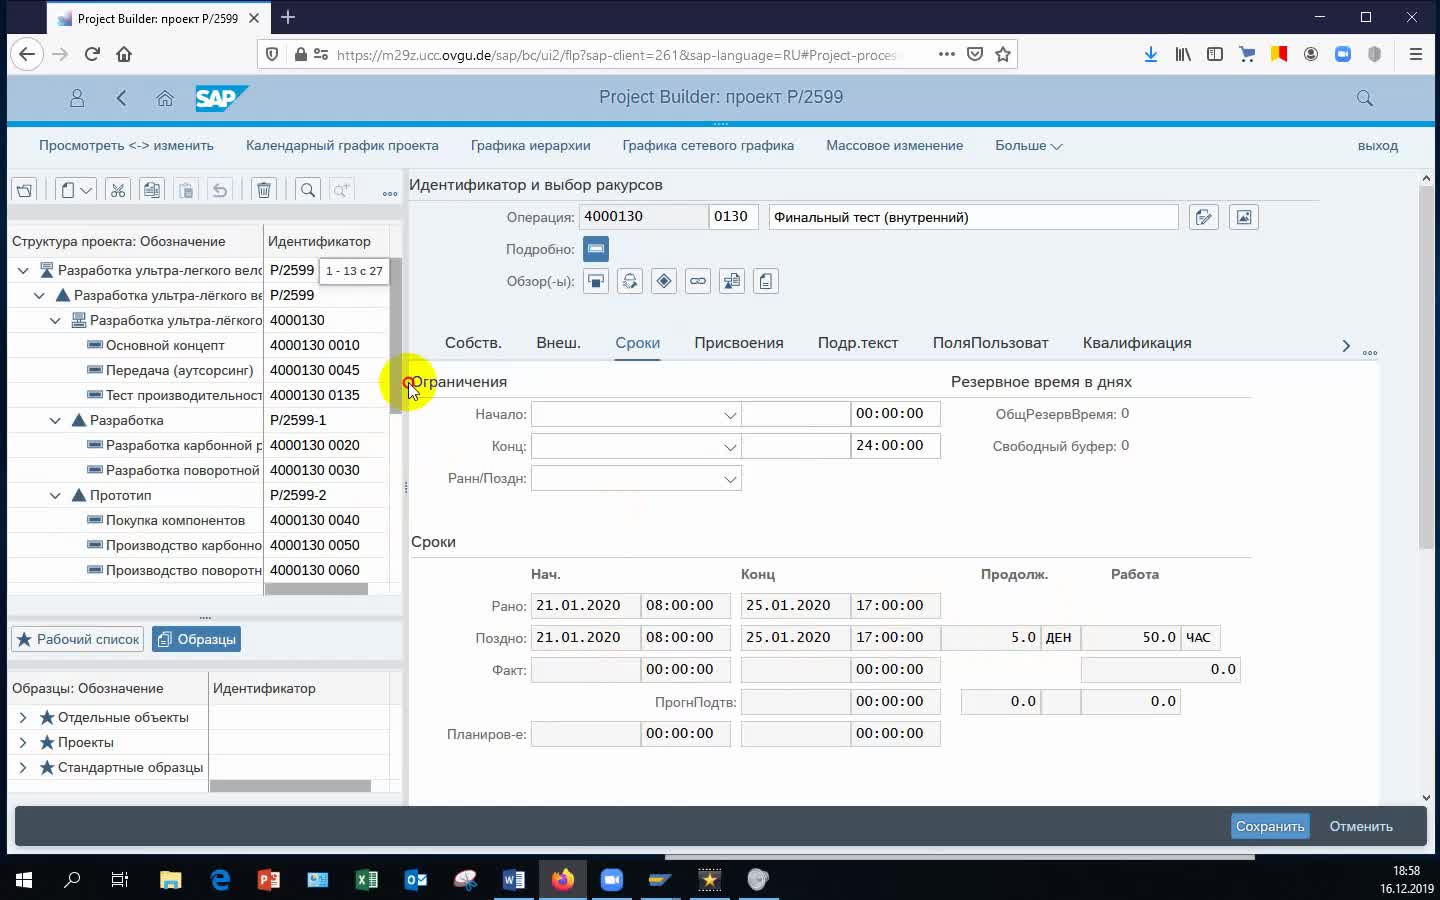This screenshot has width=1440, height=900.
Task: Click the copy icon in tree toolbar
Action: pos(152,190)
